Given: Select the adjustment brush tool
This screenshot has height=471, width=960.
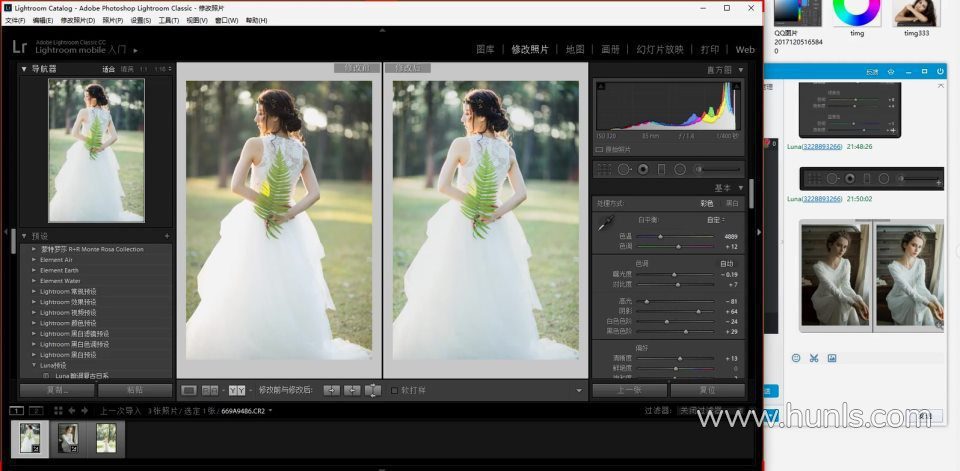Looking at the screenshot, I should coord(719,170).
